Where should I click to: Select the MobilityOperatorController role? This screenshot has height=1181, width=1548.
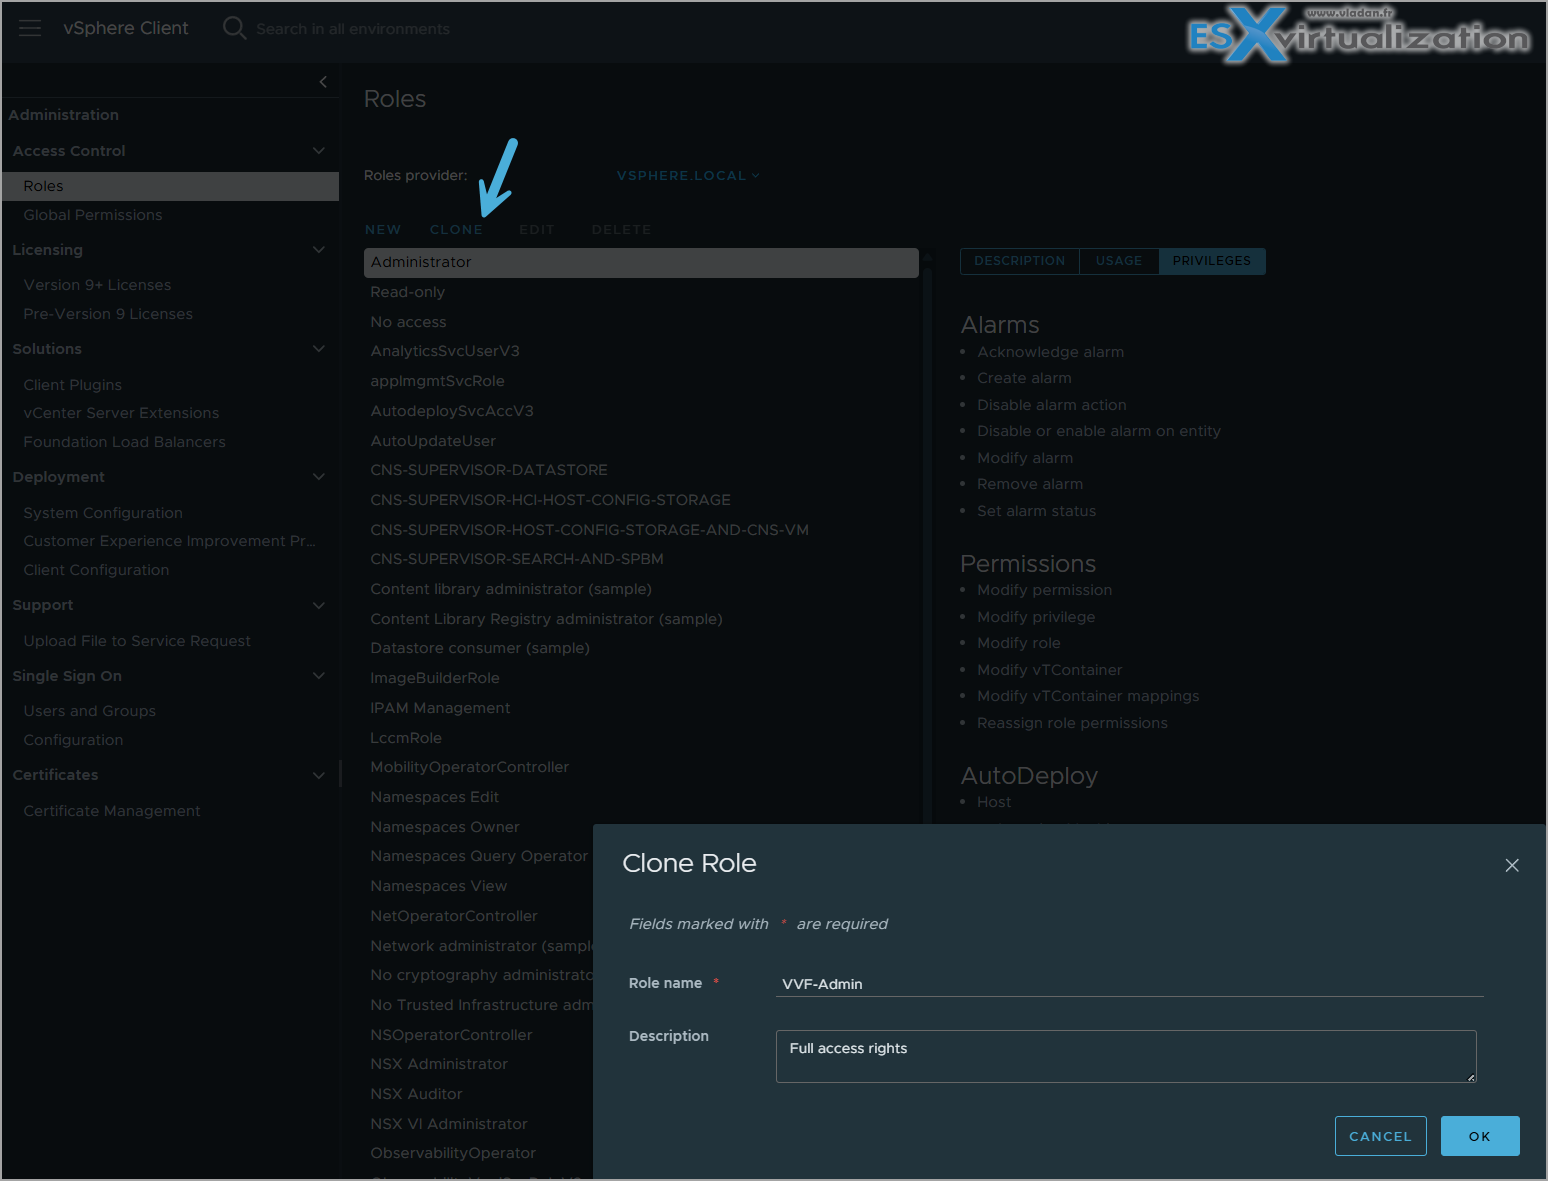coord(470,767)
